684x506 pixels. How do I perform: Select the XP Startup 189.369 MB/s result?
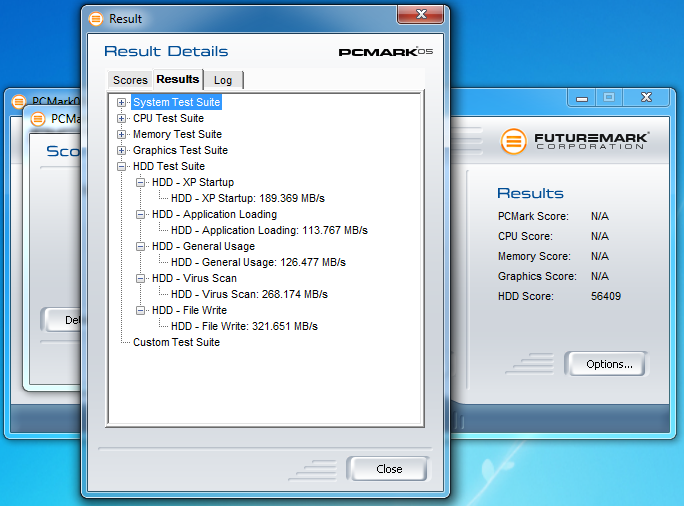tap(248, 198)
